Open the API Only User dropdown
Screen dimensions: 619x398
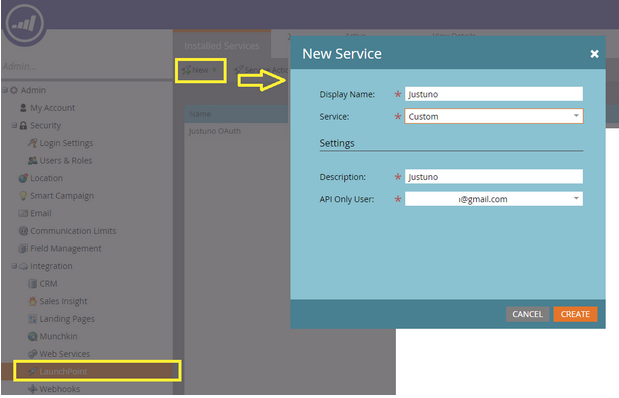576,199
